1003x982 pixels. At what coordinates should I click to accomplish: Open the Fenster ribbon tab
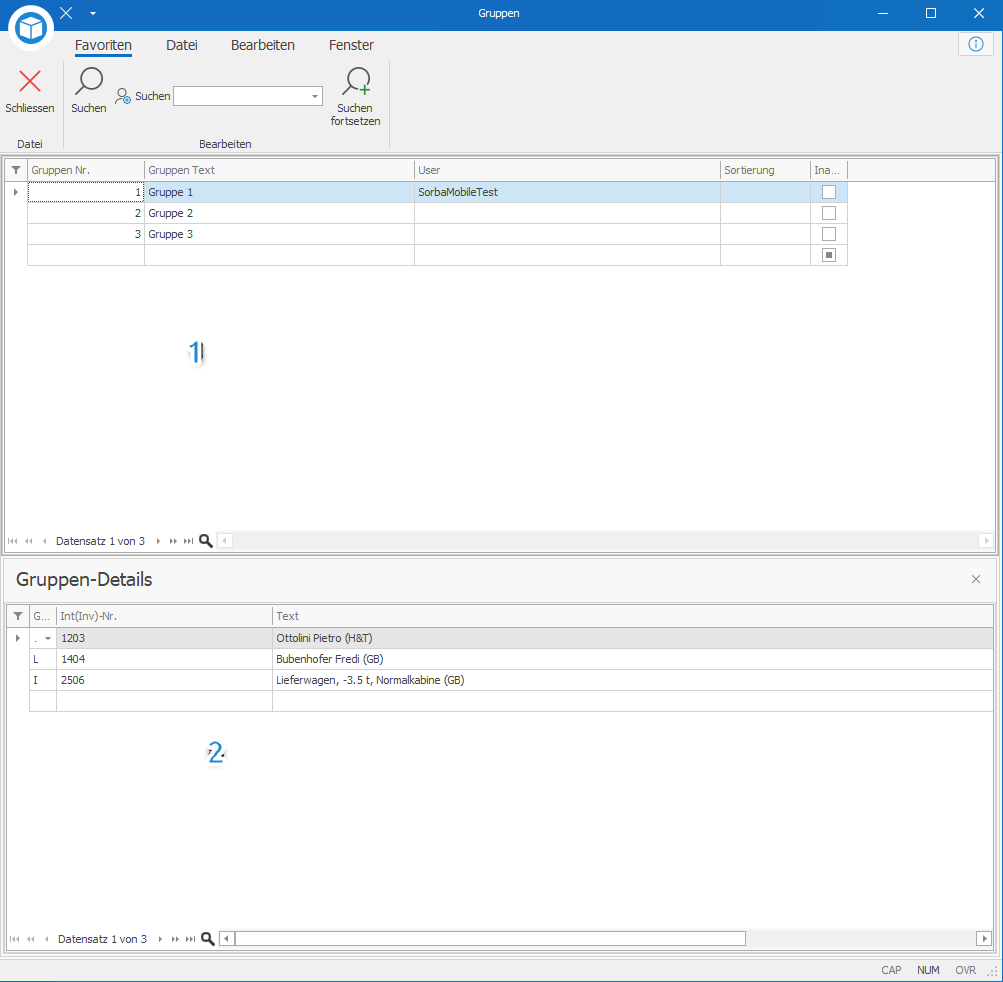pos(351,45)
